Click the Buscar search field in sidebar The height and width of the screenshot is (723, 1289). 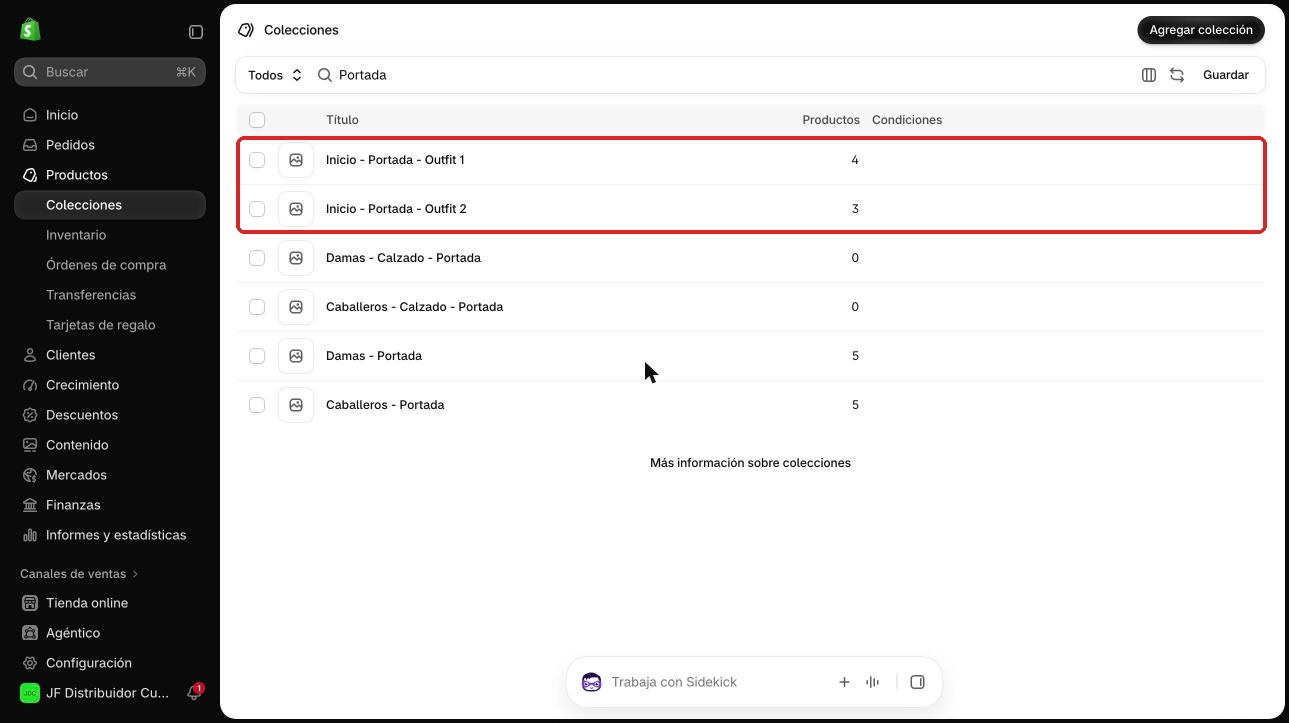click(x=110, y=72)
